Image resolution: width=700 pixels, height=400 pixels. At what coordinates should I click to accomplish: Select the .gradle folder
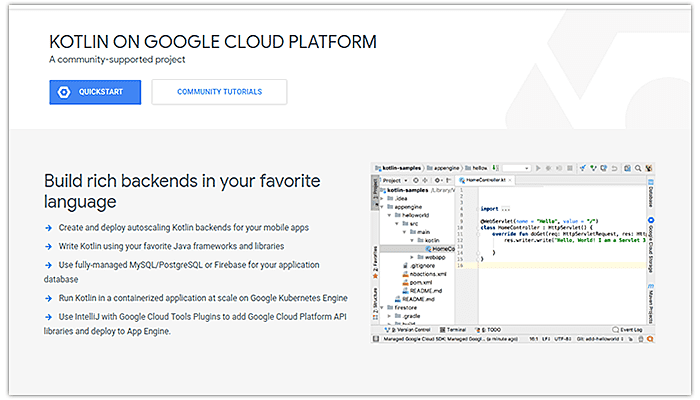click(408, 316)
